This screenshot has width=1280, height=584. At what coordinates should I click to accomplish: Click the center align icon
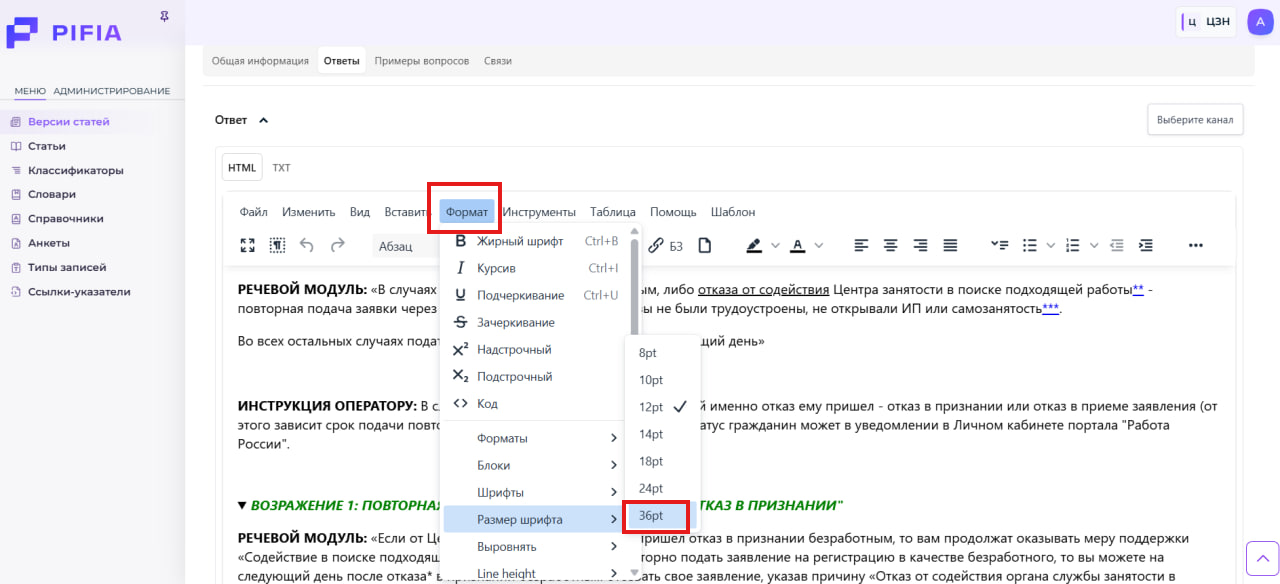[890, 245]
